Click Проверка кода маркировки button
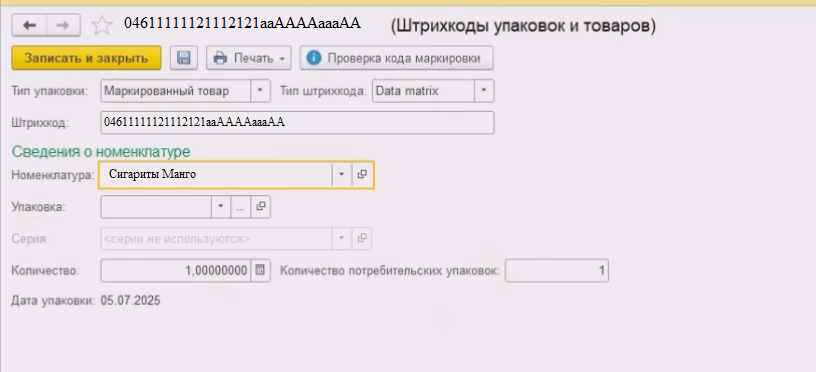 tap(397, 58)
